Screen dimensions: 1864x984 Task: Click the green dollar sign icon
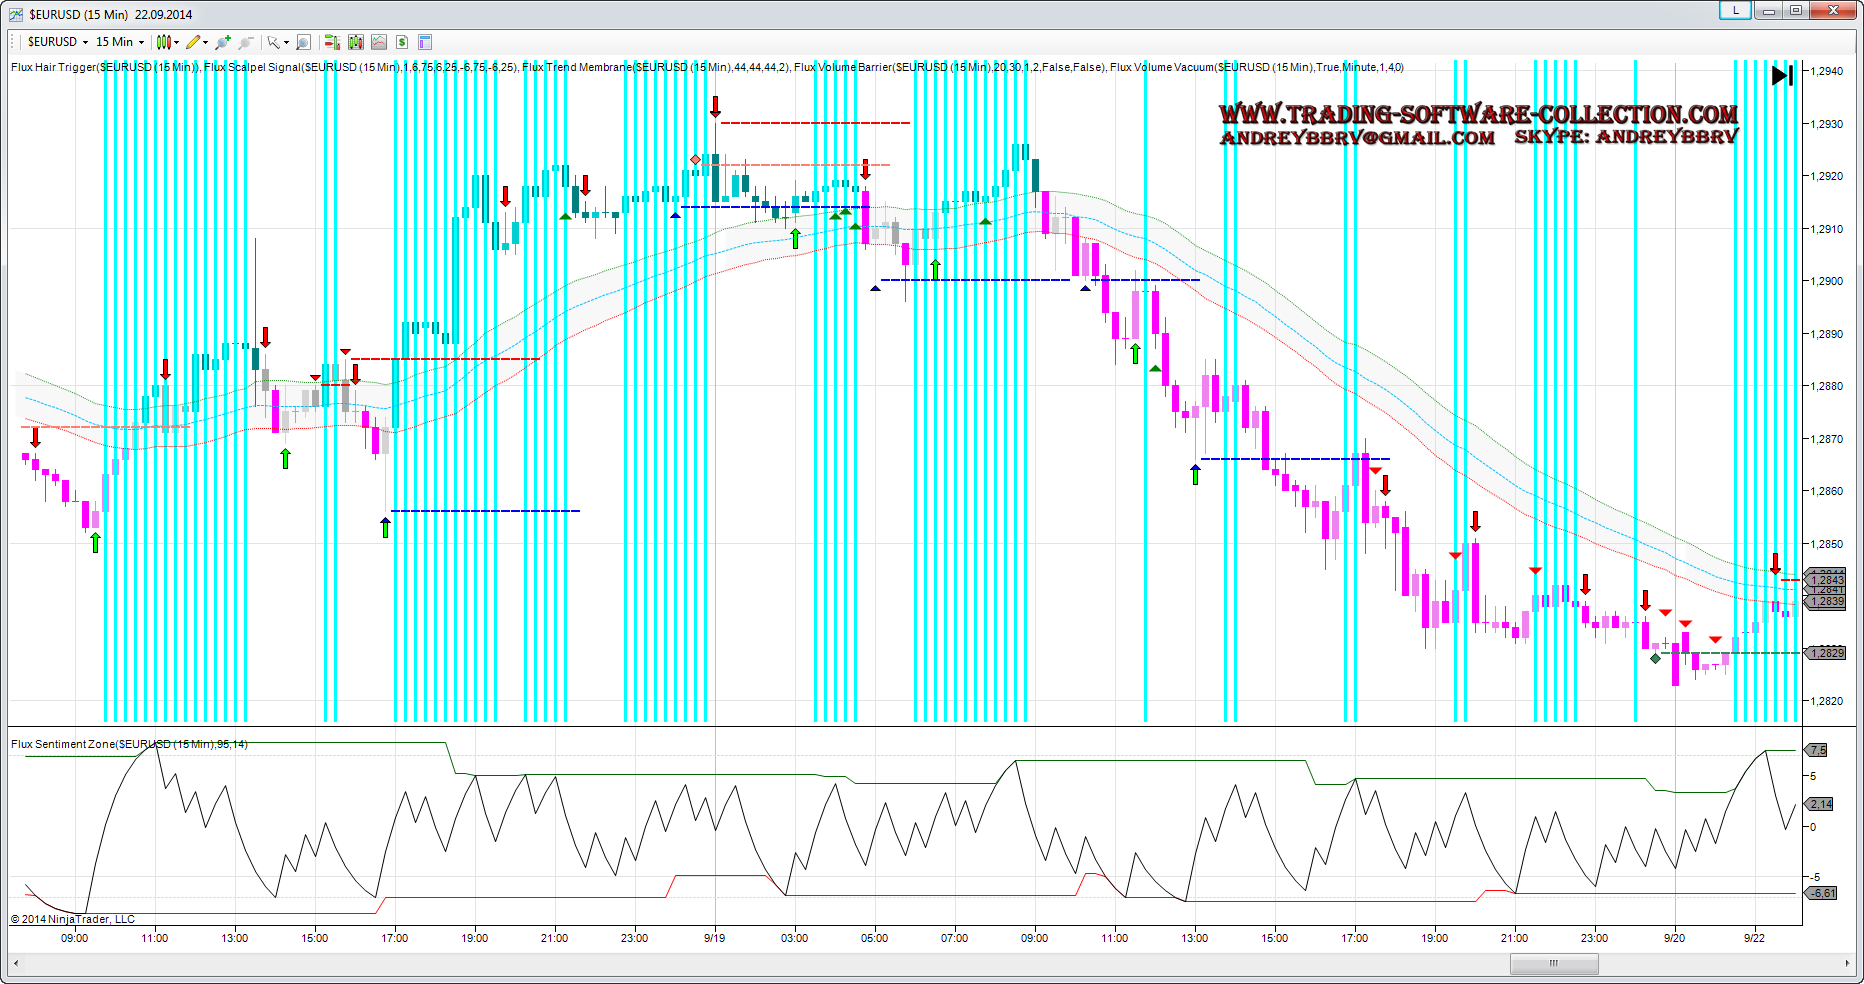click(402, 42)
